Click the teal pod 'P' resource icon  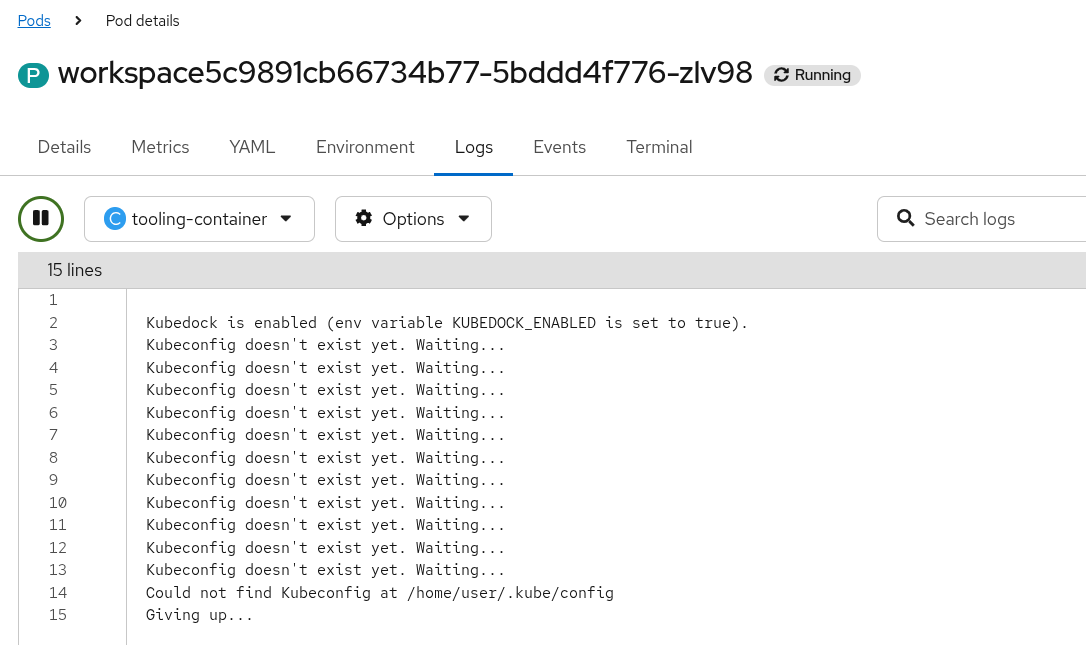33,75
